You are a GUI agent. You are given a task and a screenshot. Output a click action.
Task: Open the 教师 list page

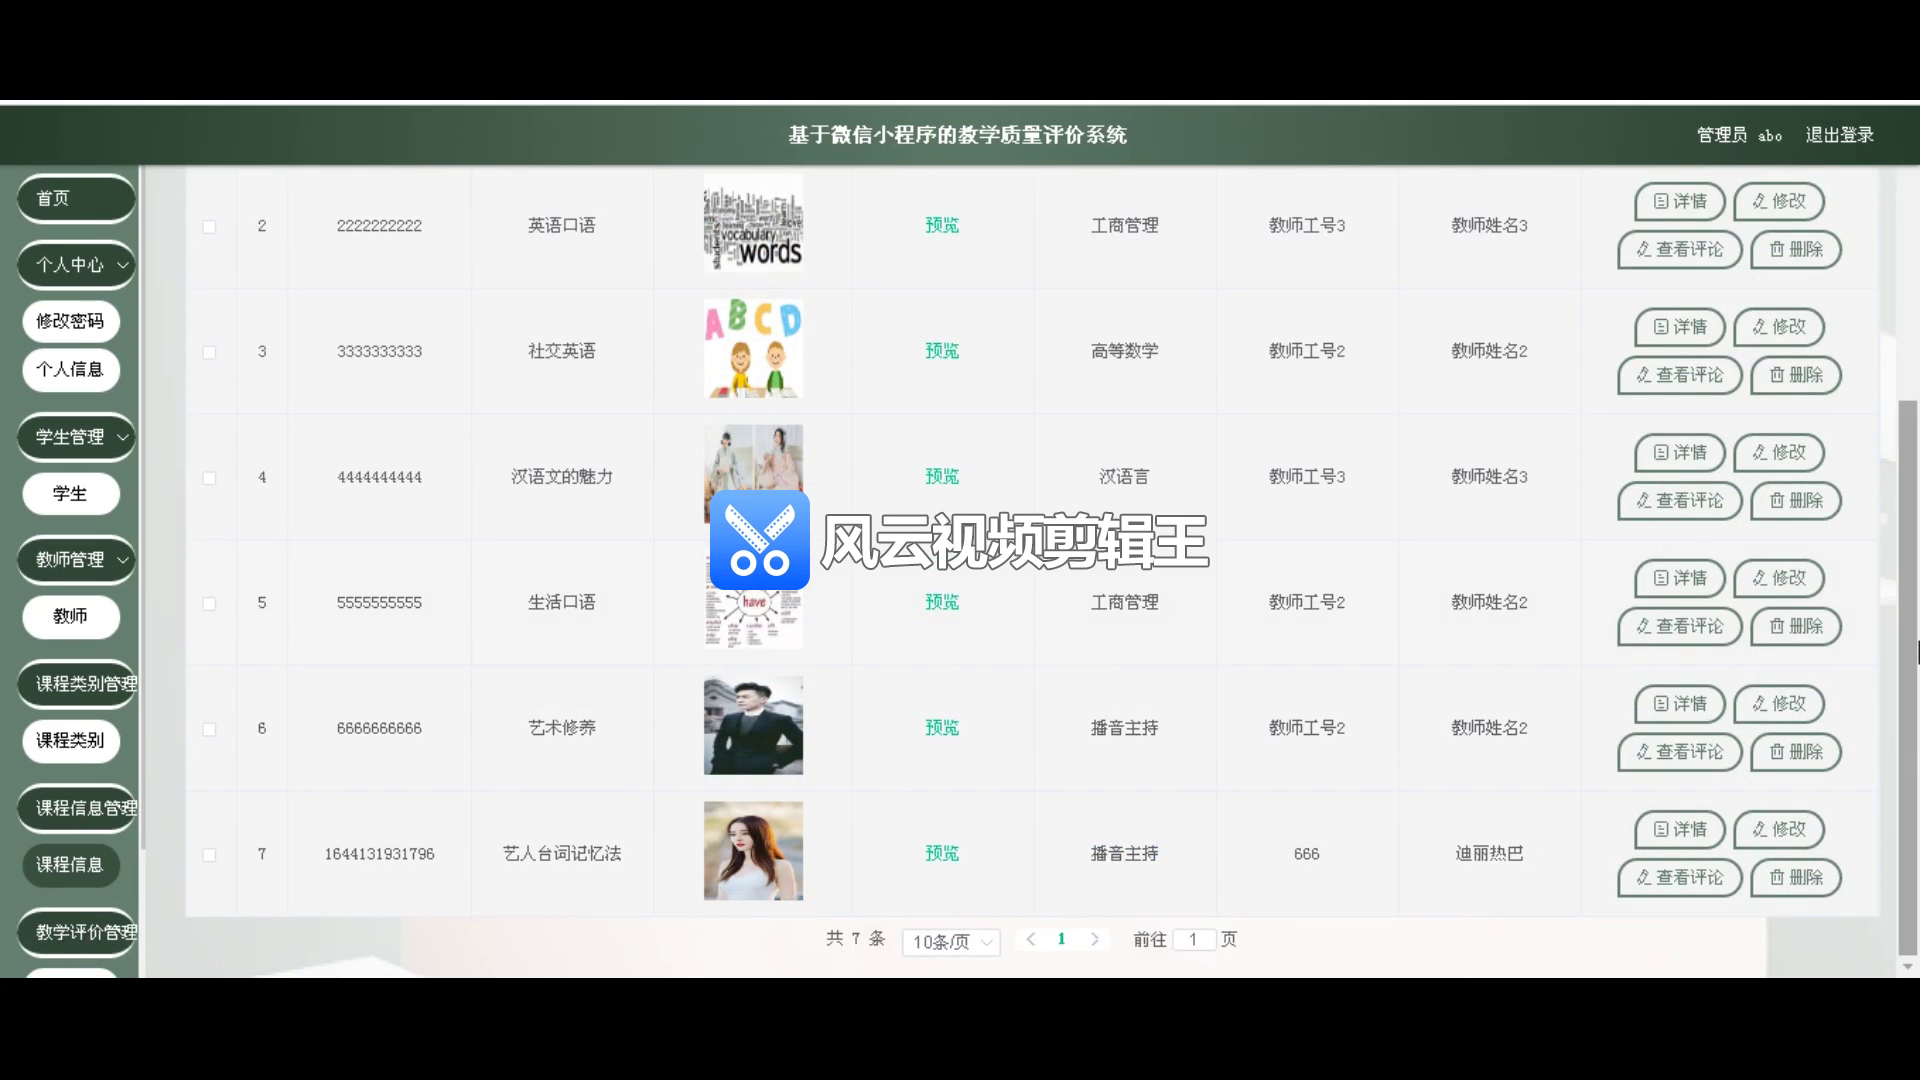pyautogui.click(x=71, y=617)
